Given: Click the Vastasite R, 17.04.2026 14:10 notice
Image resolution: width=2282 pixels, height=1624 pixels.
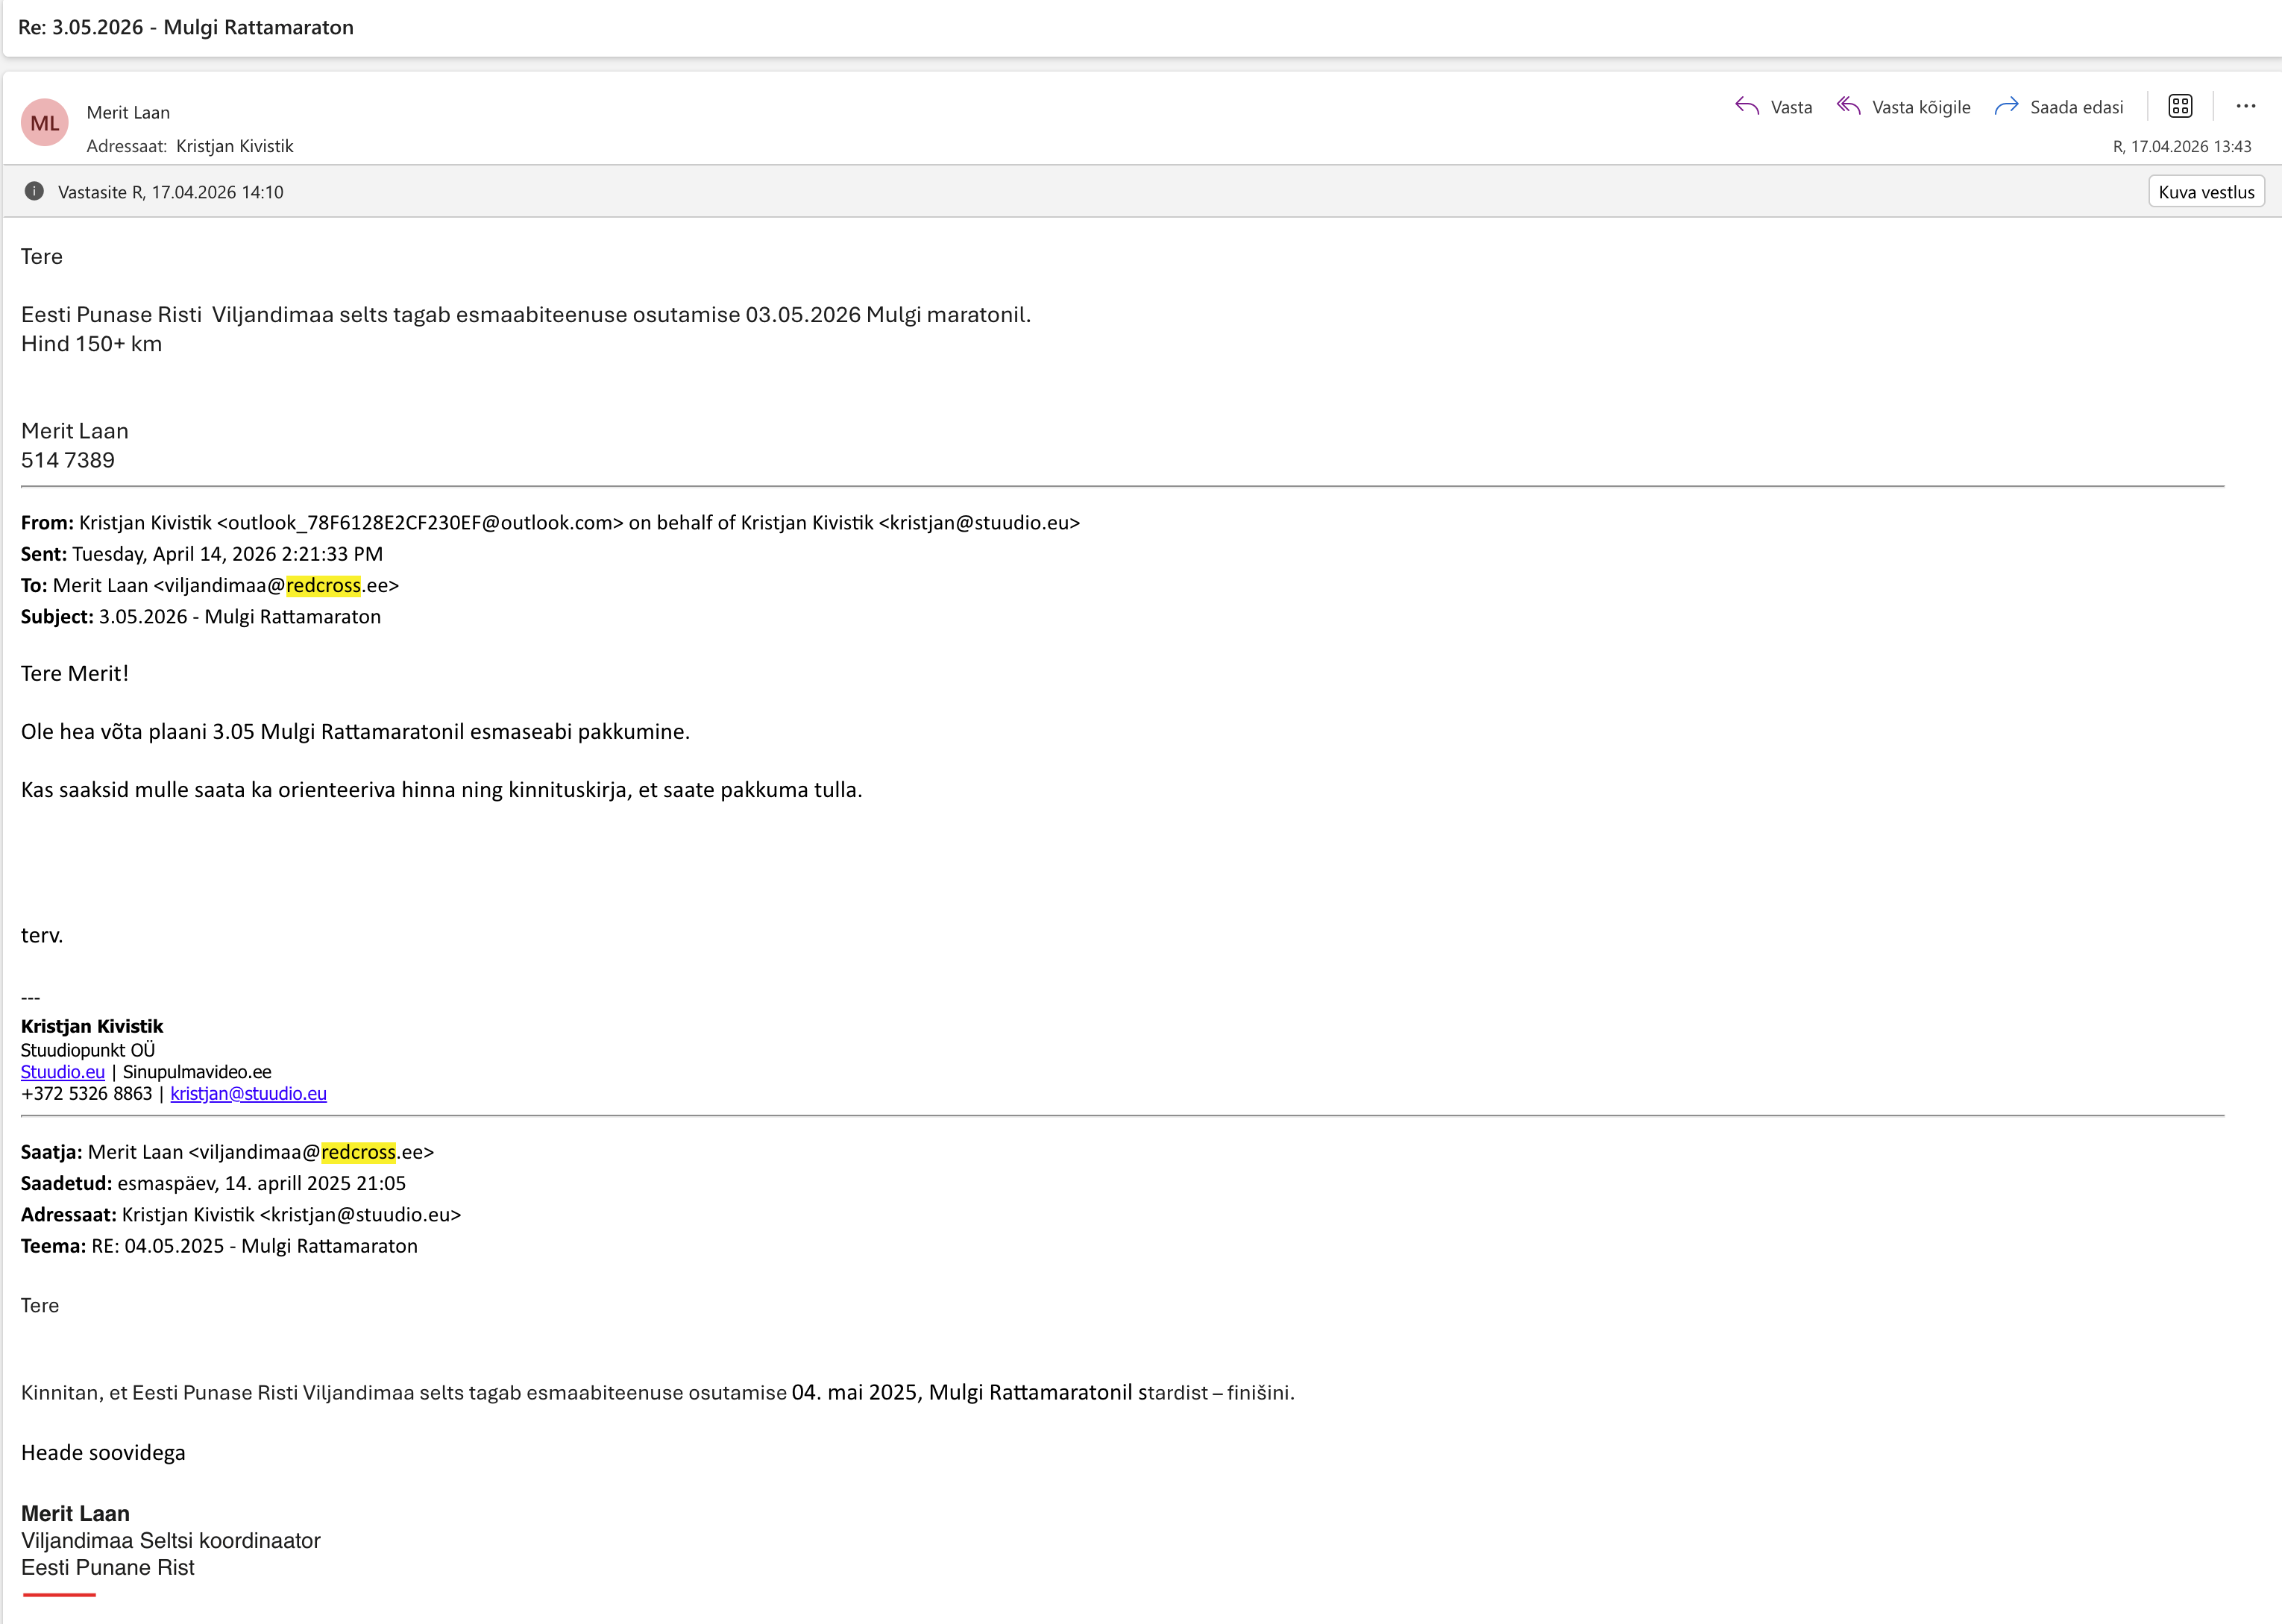Looking at the screenshot, I should [170, 192].
